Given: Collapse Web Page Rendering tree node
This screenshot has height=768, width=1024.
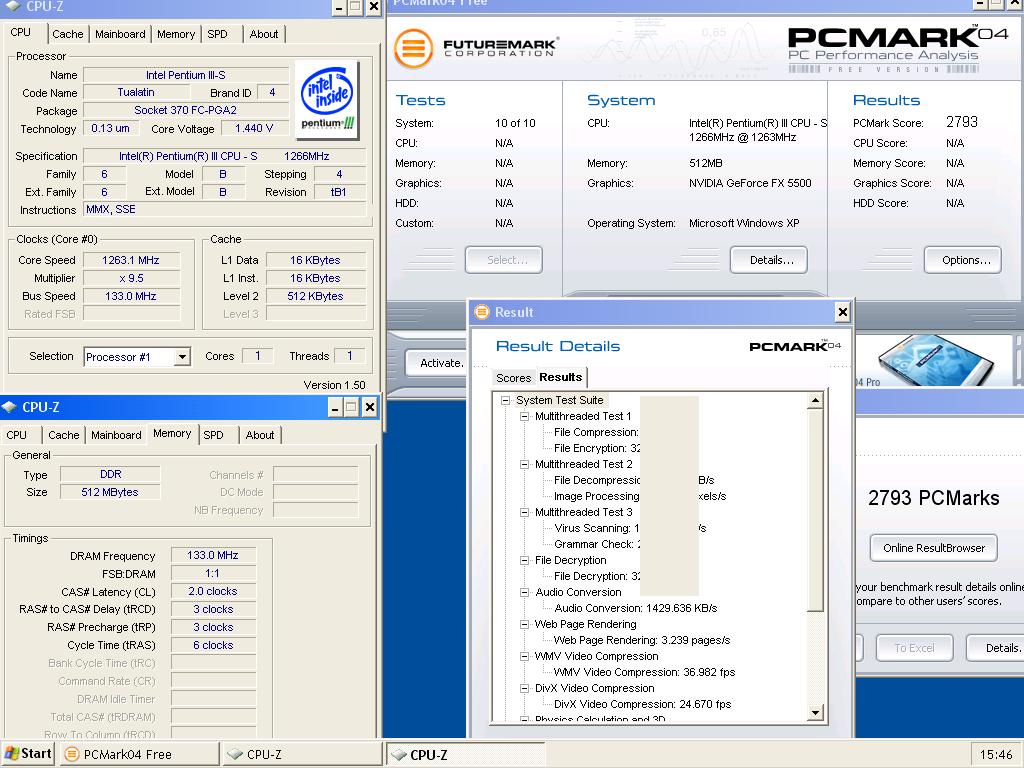Looking at the screenshot, I should (524, 624).
